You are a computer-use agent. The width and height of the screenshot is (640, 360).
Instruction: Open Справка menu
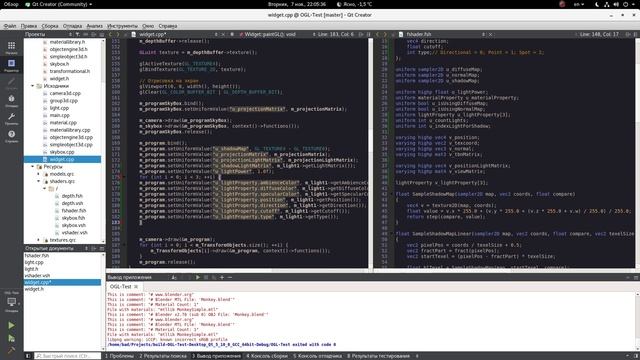168,26
